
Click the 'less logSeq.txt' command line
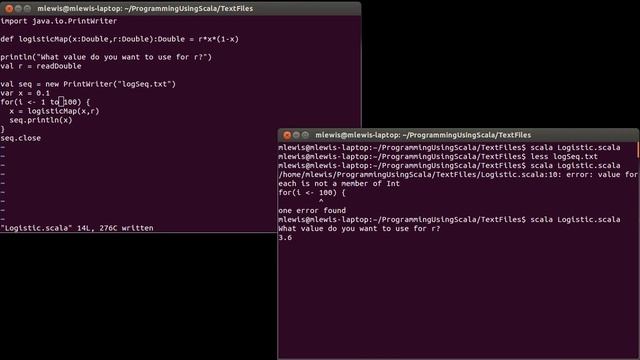tap(438, 156)
